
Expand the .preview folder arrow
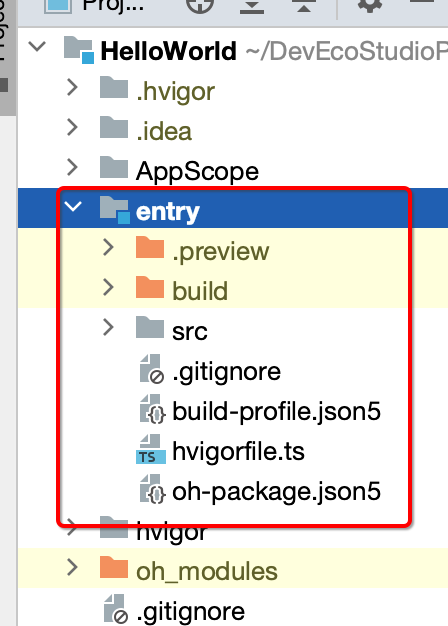(x=108, y=247)
